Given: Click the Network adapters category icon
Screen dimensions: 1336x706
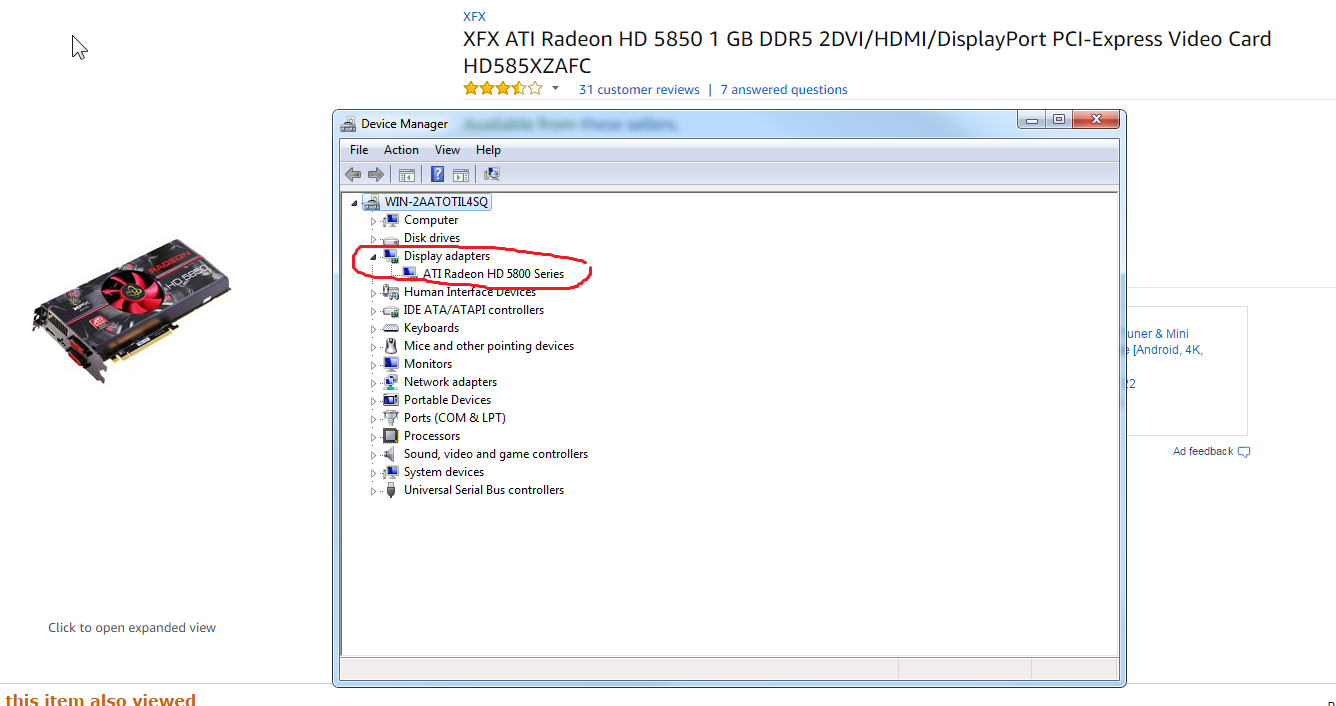Looking at the screenshot, I should (391, 382).
